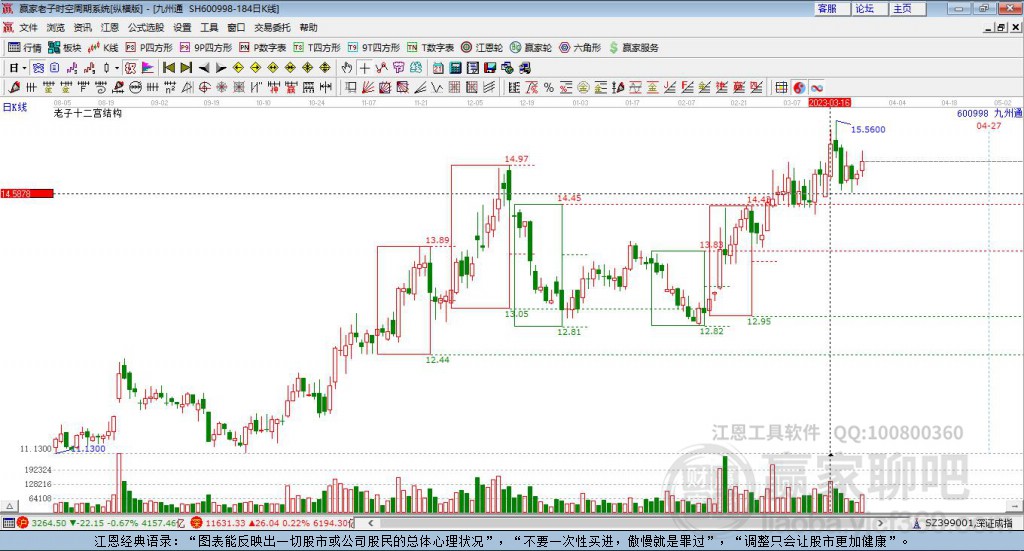This screenshot has height=551, width=1024.
Task: Click the pencil drawing tool icon
Action: [x=14, y=87]
